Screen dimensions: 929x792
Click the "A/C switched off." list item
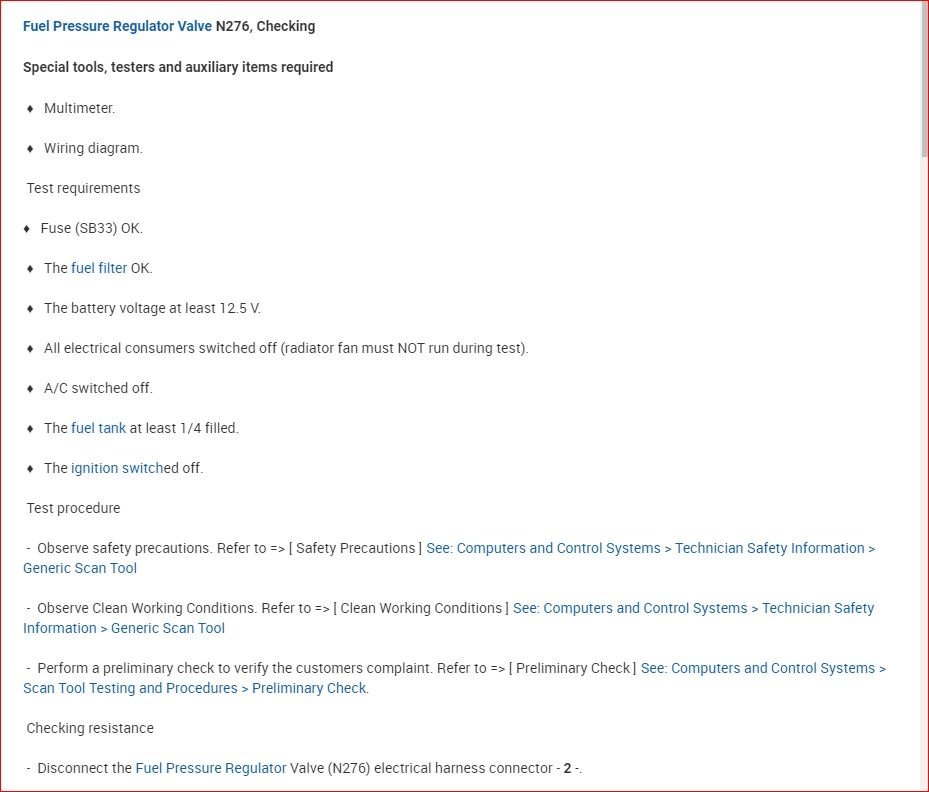coord(98,388)
